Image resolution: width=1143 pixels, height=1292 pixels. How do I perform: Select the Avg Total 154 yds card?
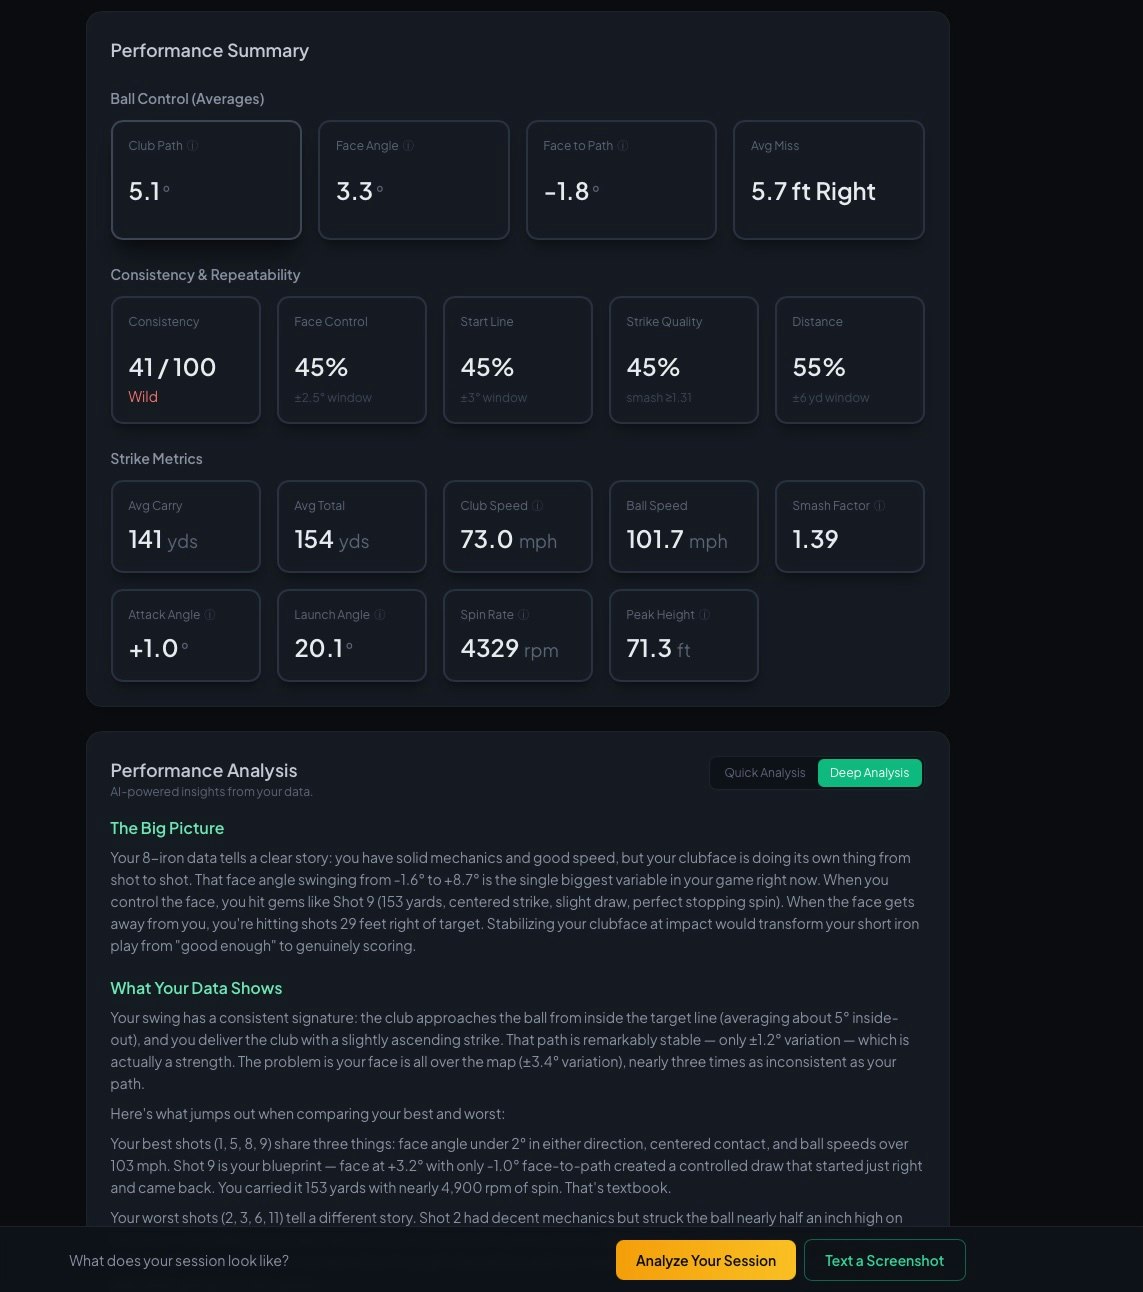pos(352,527)
